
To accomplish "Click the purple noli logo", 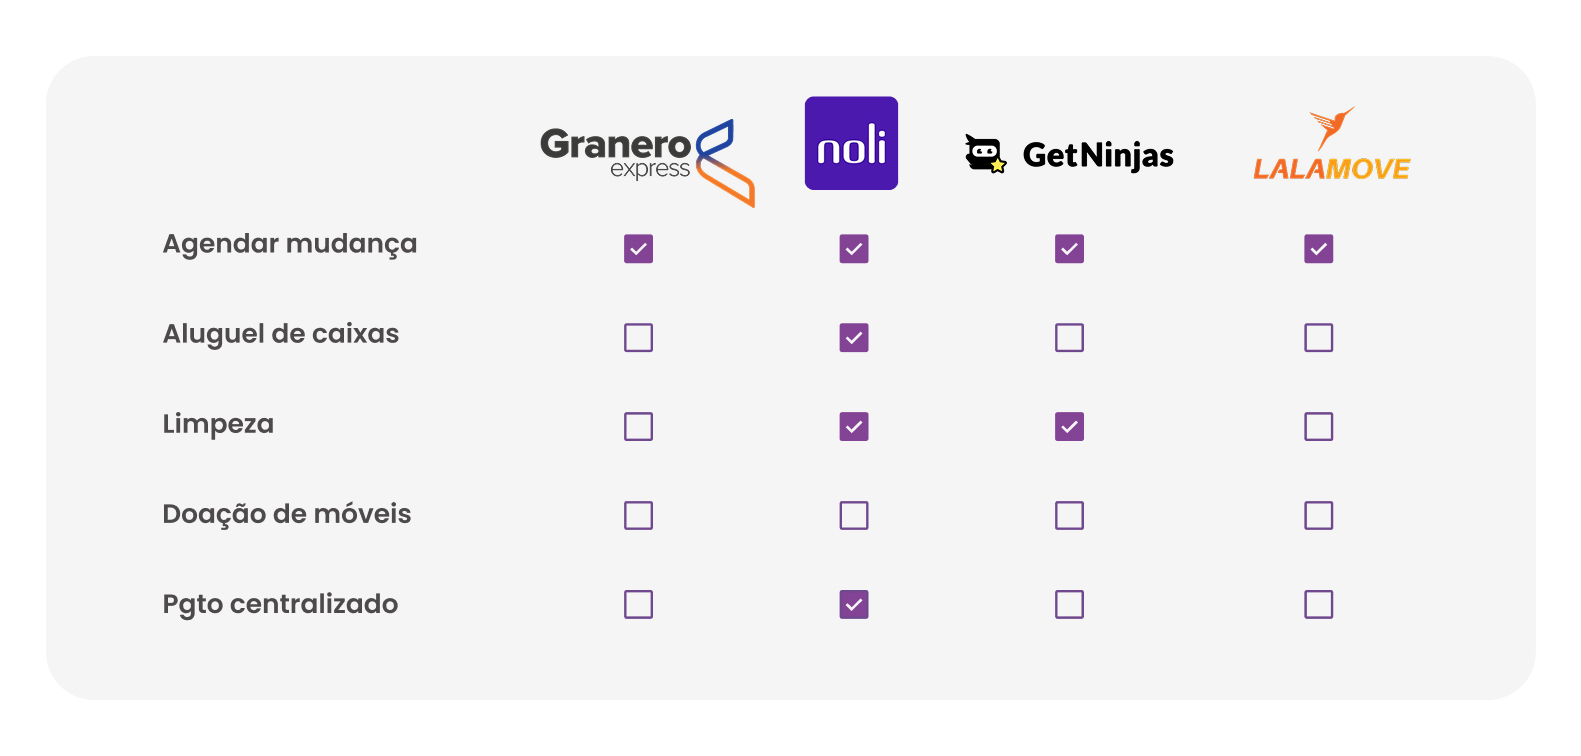I will click(851, 143).
